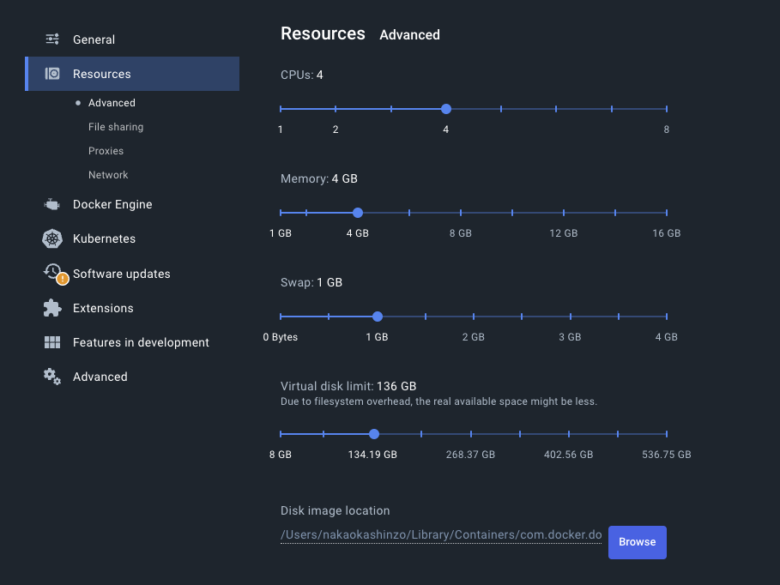
Task: Set Swap slider to the 4 GB mark
Action: tap(667, 316)
